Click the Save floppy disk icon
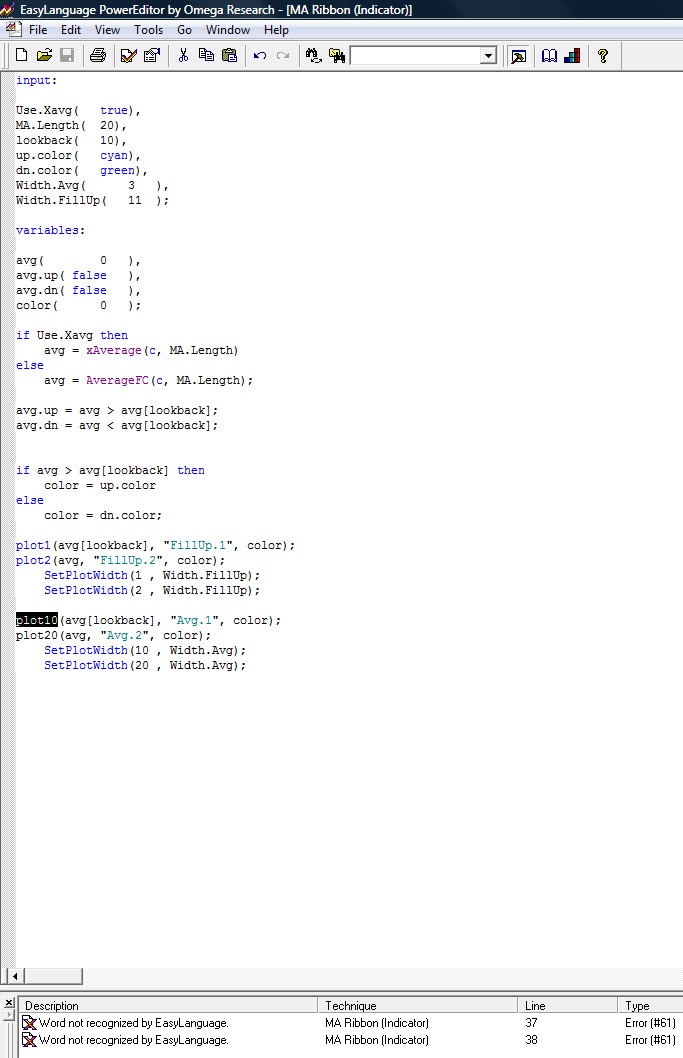 click(67, 55)
